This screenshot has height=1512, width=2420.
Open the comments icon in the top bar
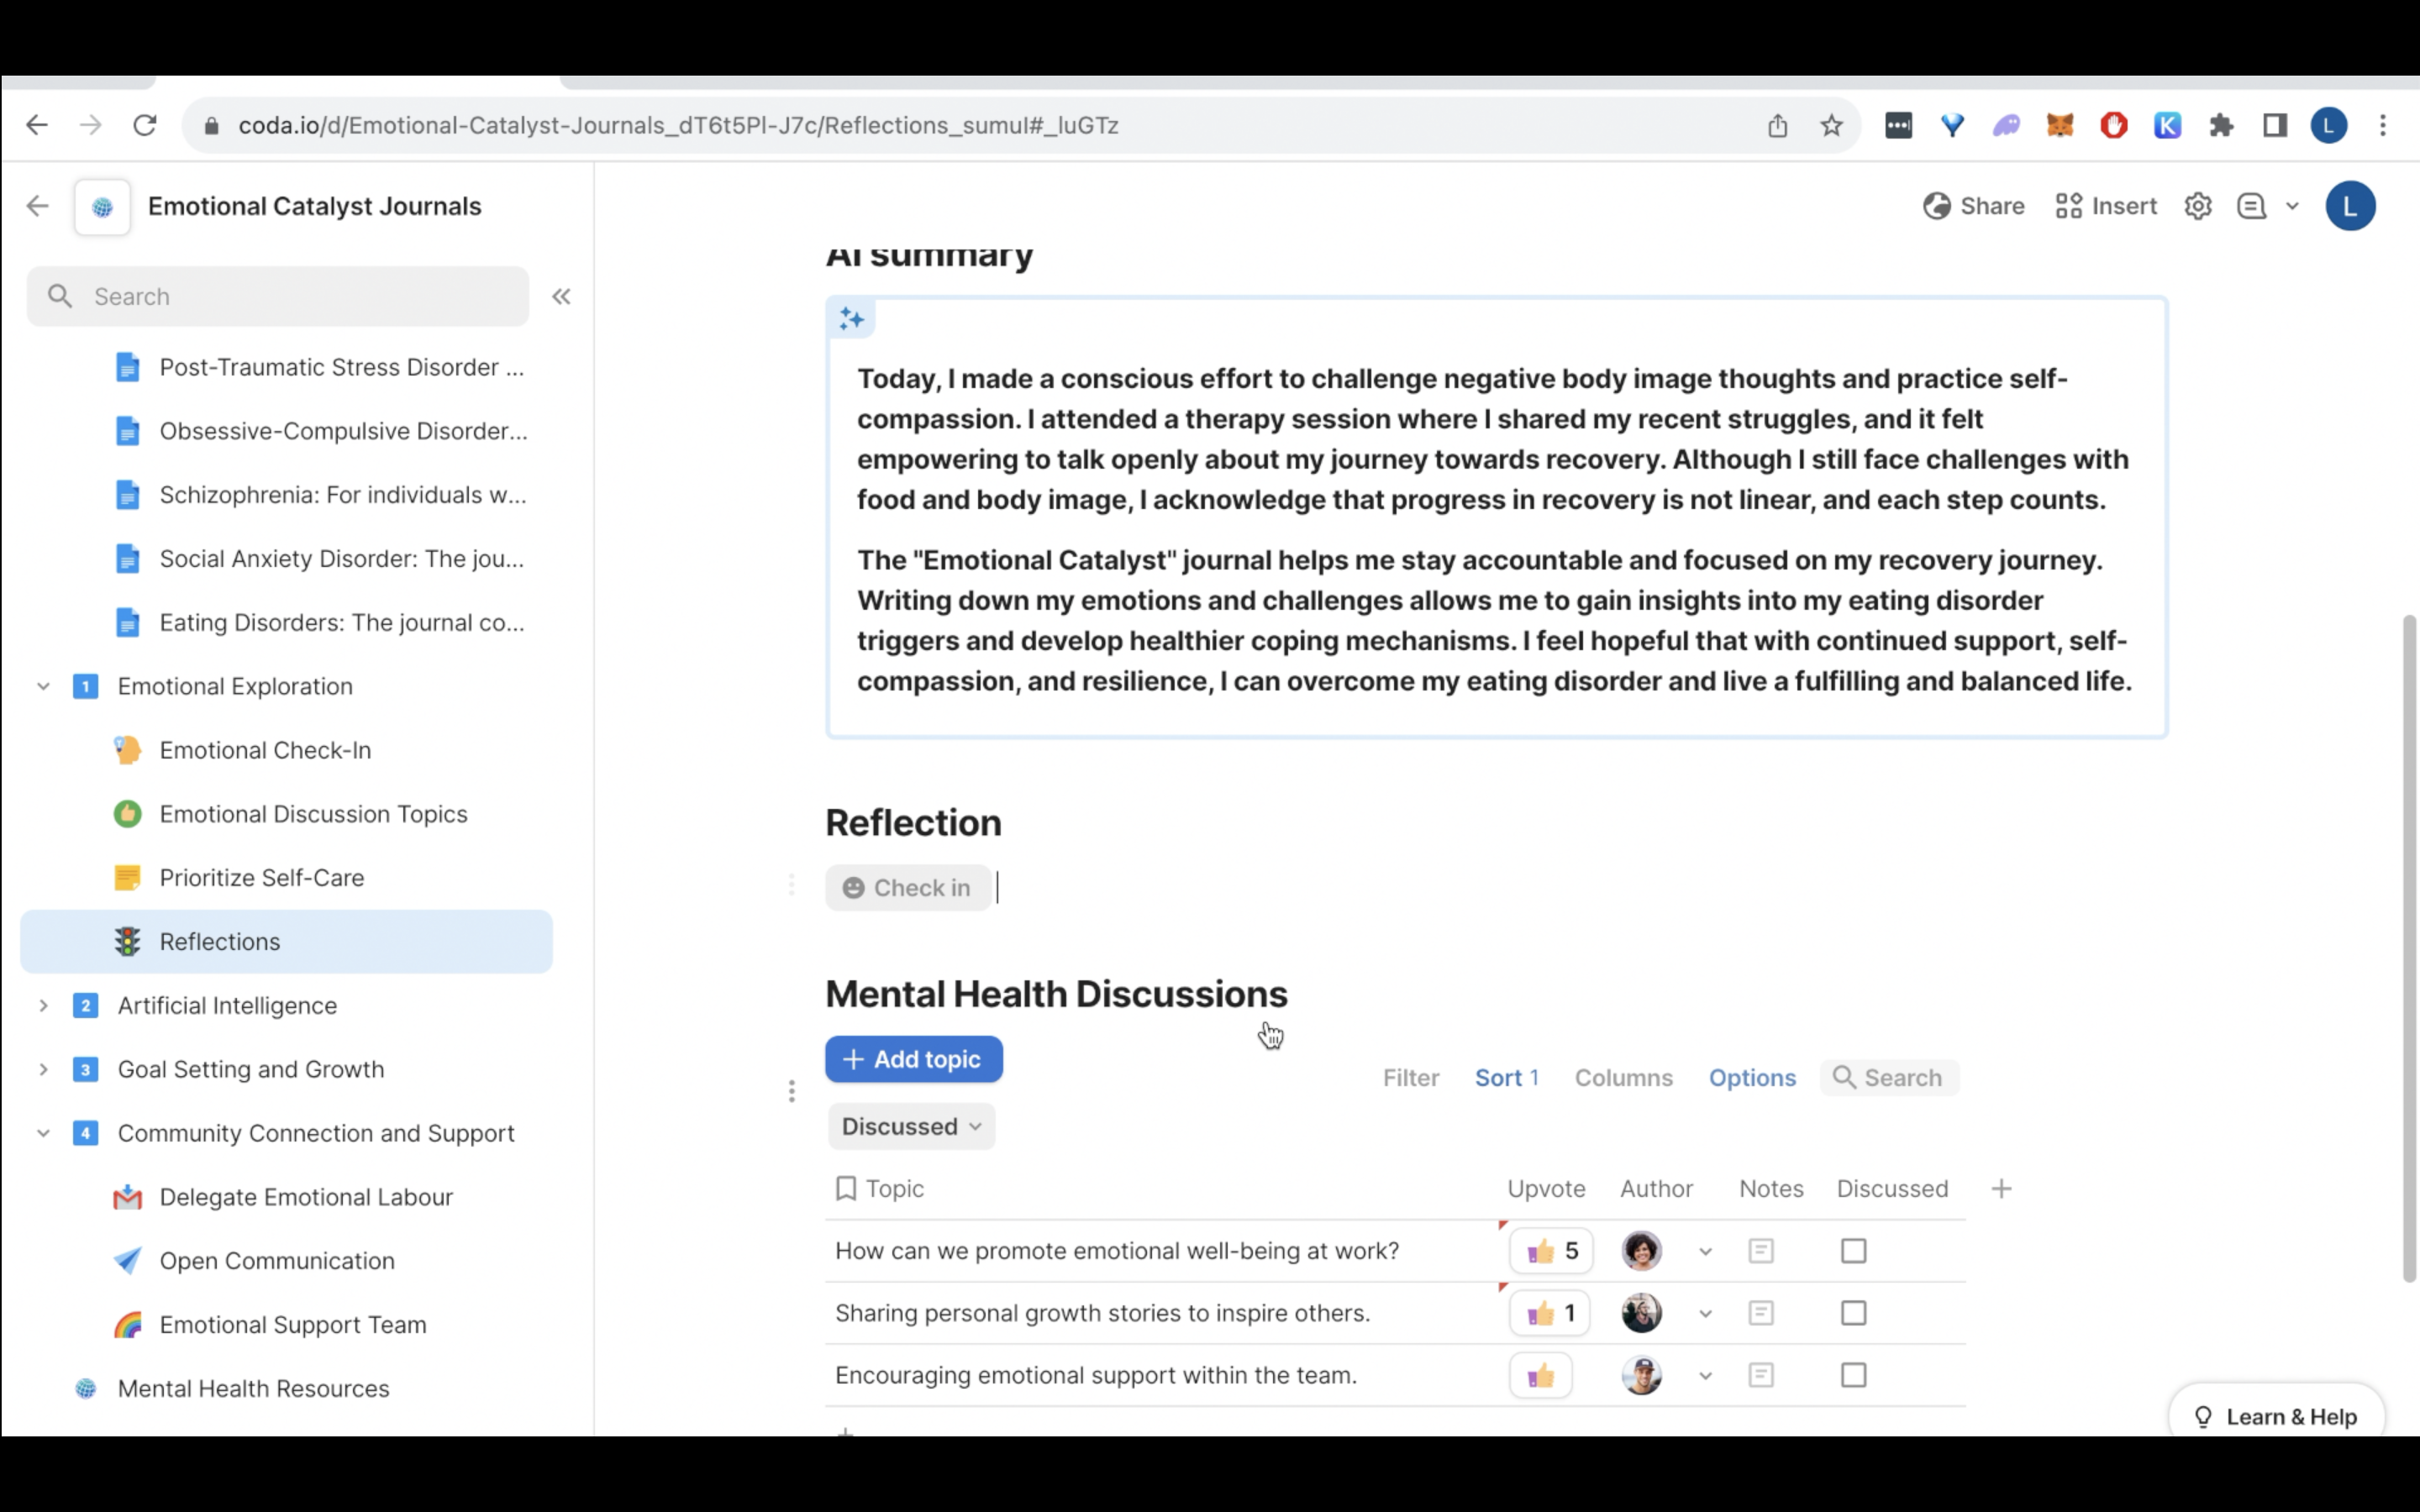tap(2251, 206)
